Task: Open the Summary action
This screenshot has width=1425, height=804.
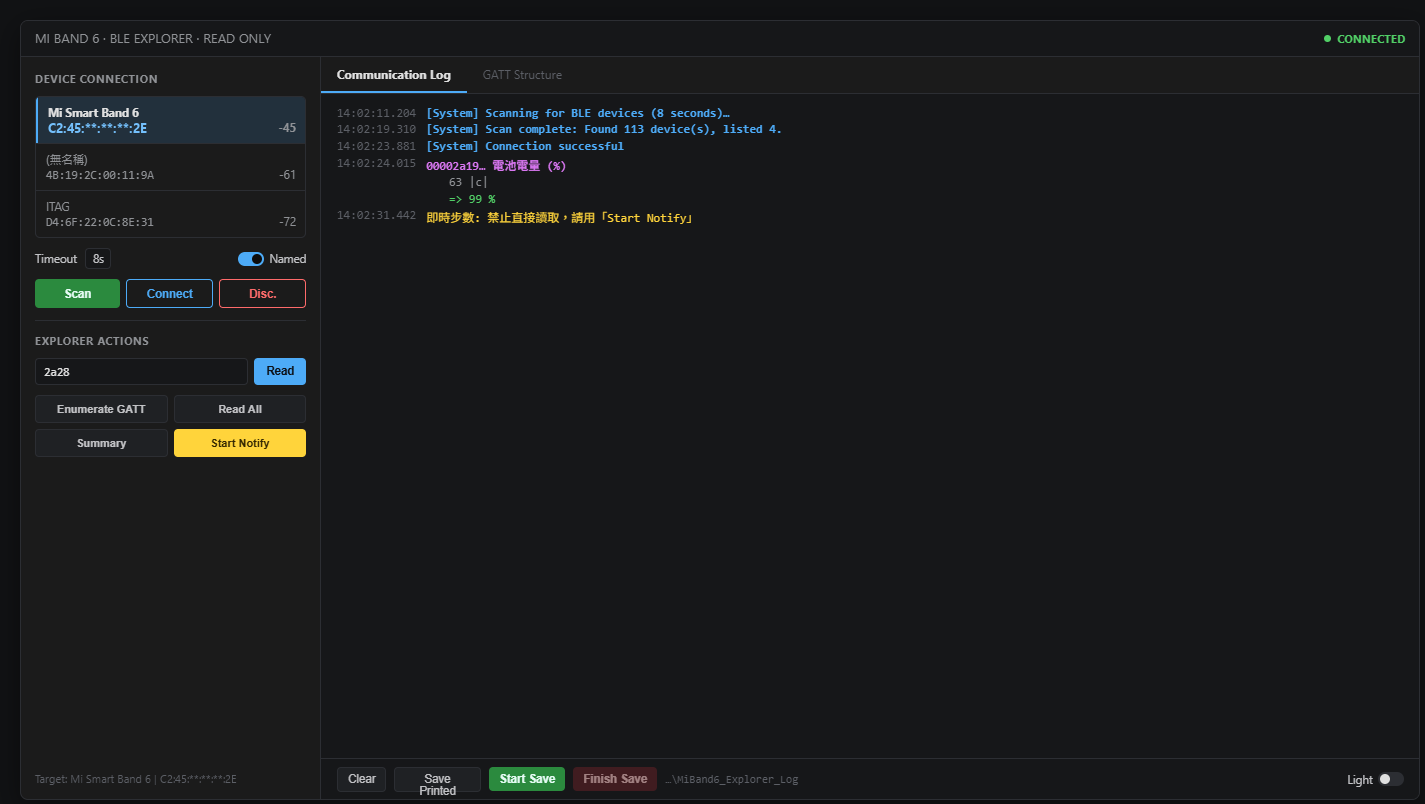Action: pos(101,443)
